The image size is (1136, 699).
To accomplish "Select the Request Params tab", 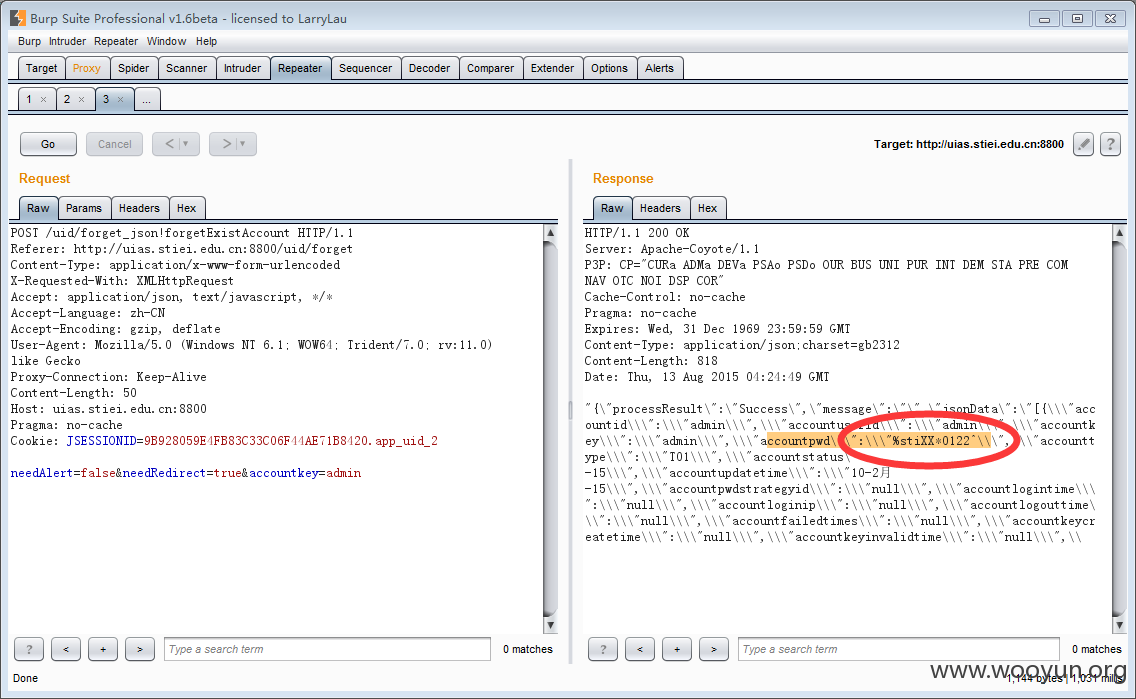I will 84,208.
